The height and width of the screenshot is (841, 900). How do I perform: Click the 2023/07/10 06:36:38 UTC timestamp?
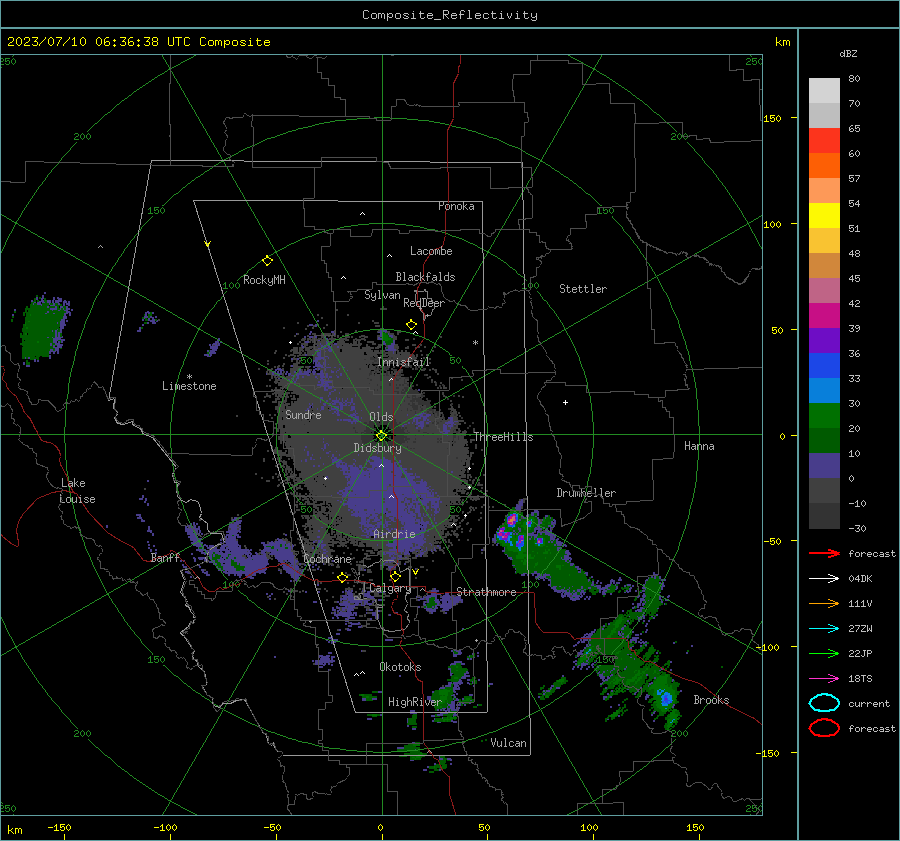point(139,42)
